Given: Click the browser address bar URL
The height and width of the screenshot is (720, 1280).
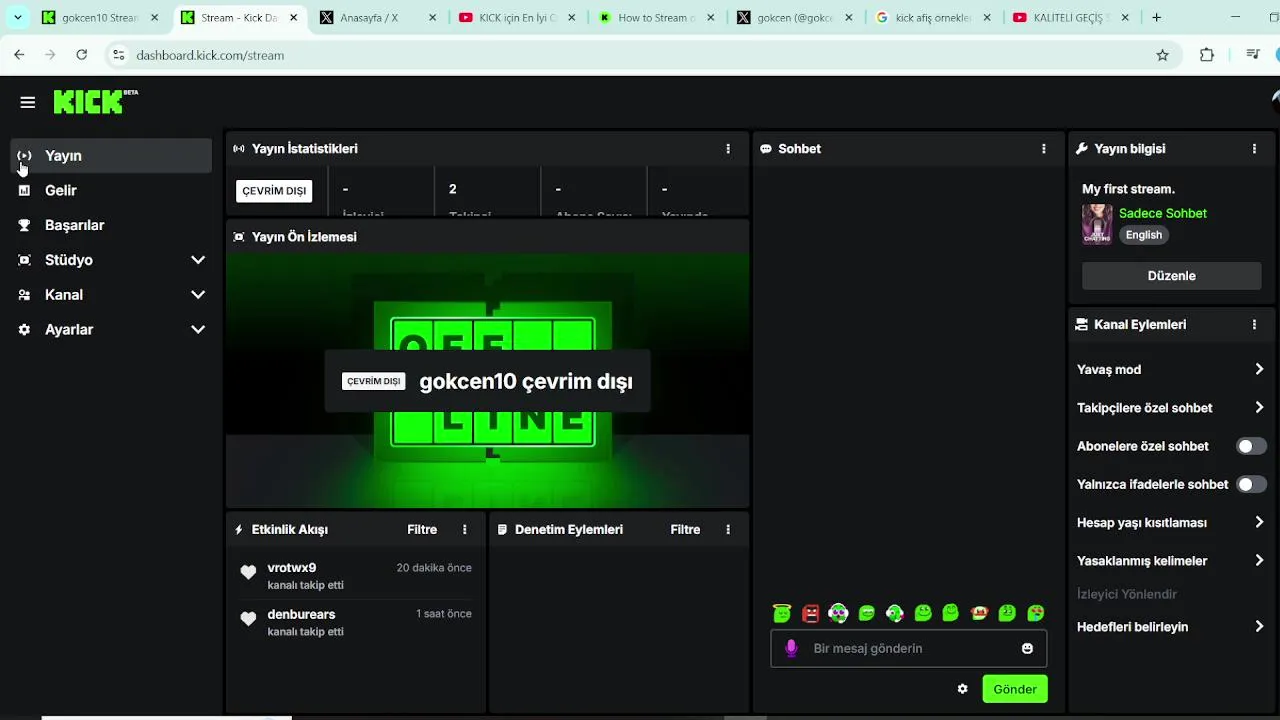Looking at the screenshot, I should (x=210, y=55).
